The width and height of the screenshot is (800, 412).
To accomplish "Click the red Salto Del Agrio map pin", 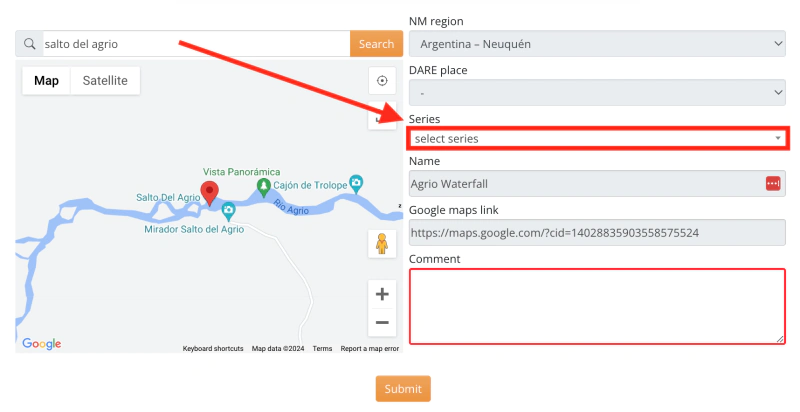I will pos(209,191).
